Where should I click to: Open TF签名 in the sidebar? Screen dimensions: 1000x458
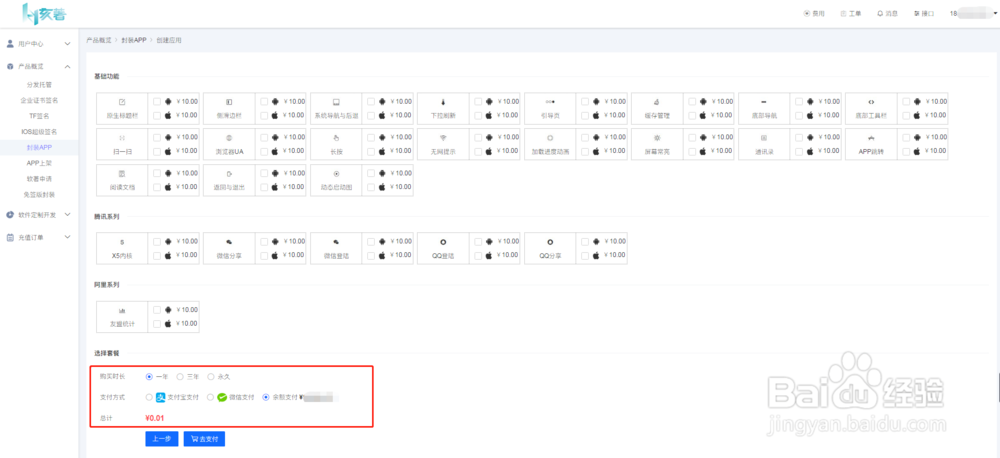(39, 116)
